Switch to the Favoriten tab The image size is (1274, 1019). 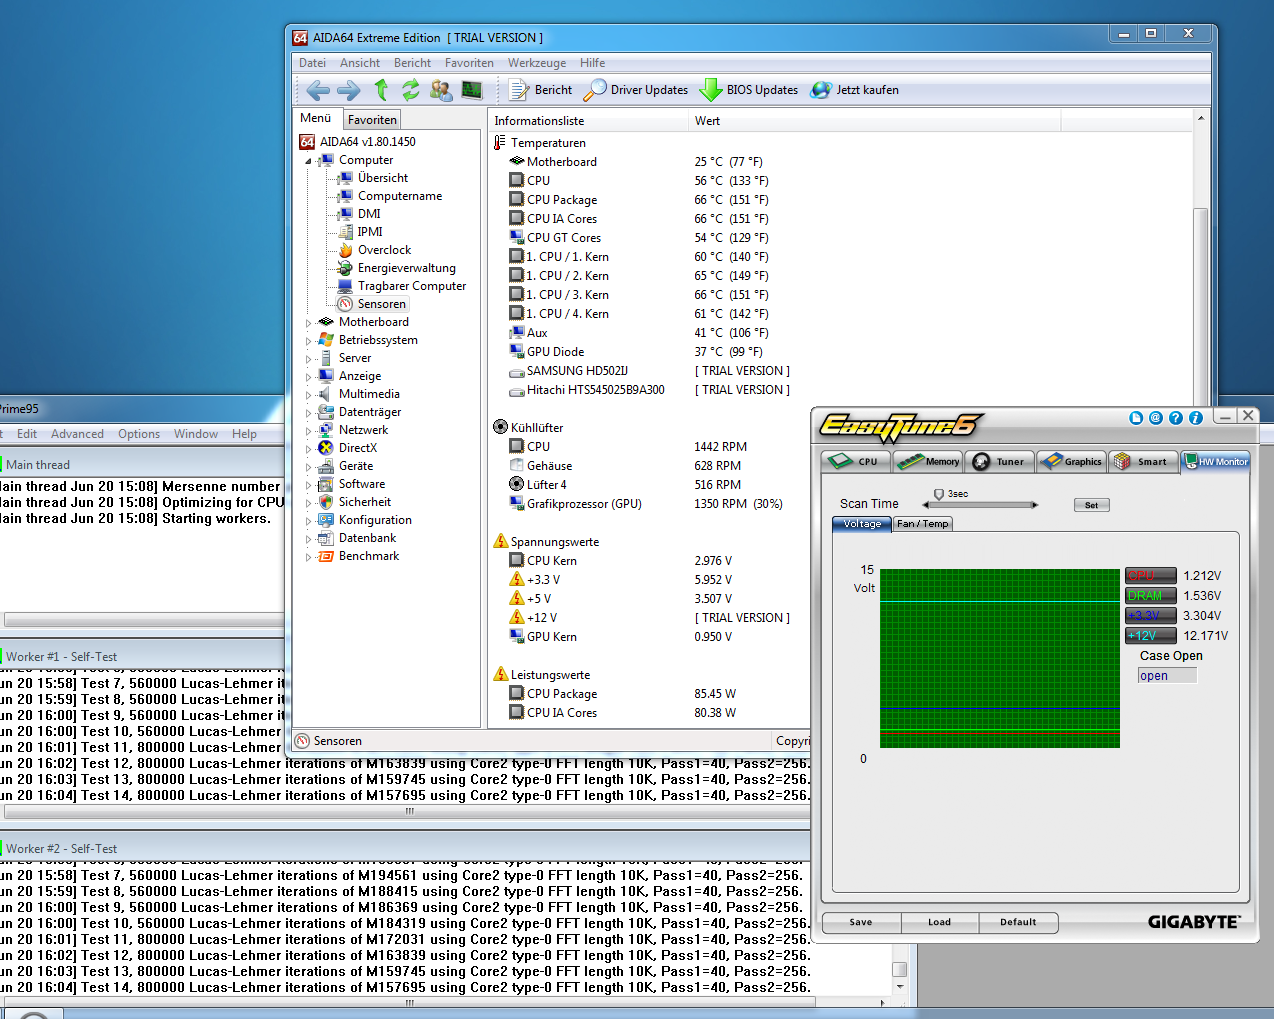(372, 120)
